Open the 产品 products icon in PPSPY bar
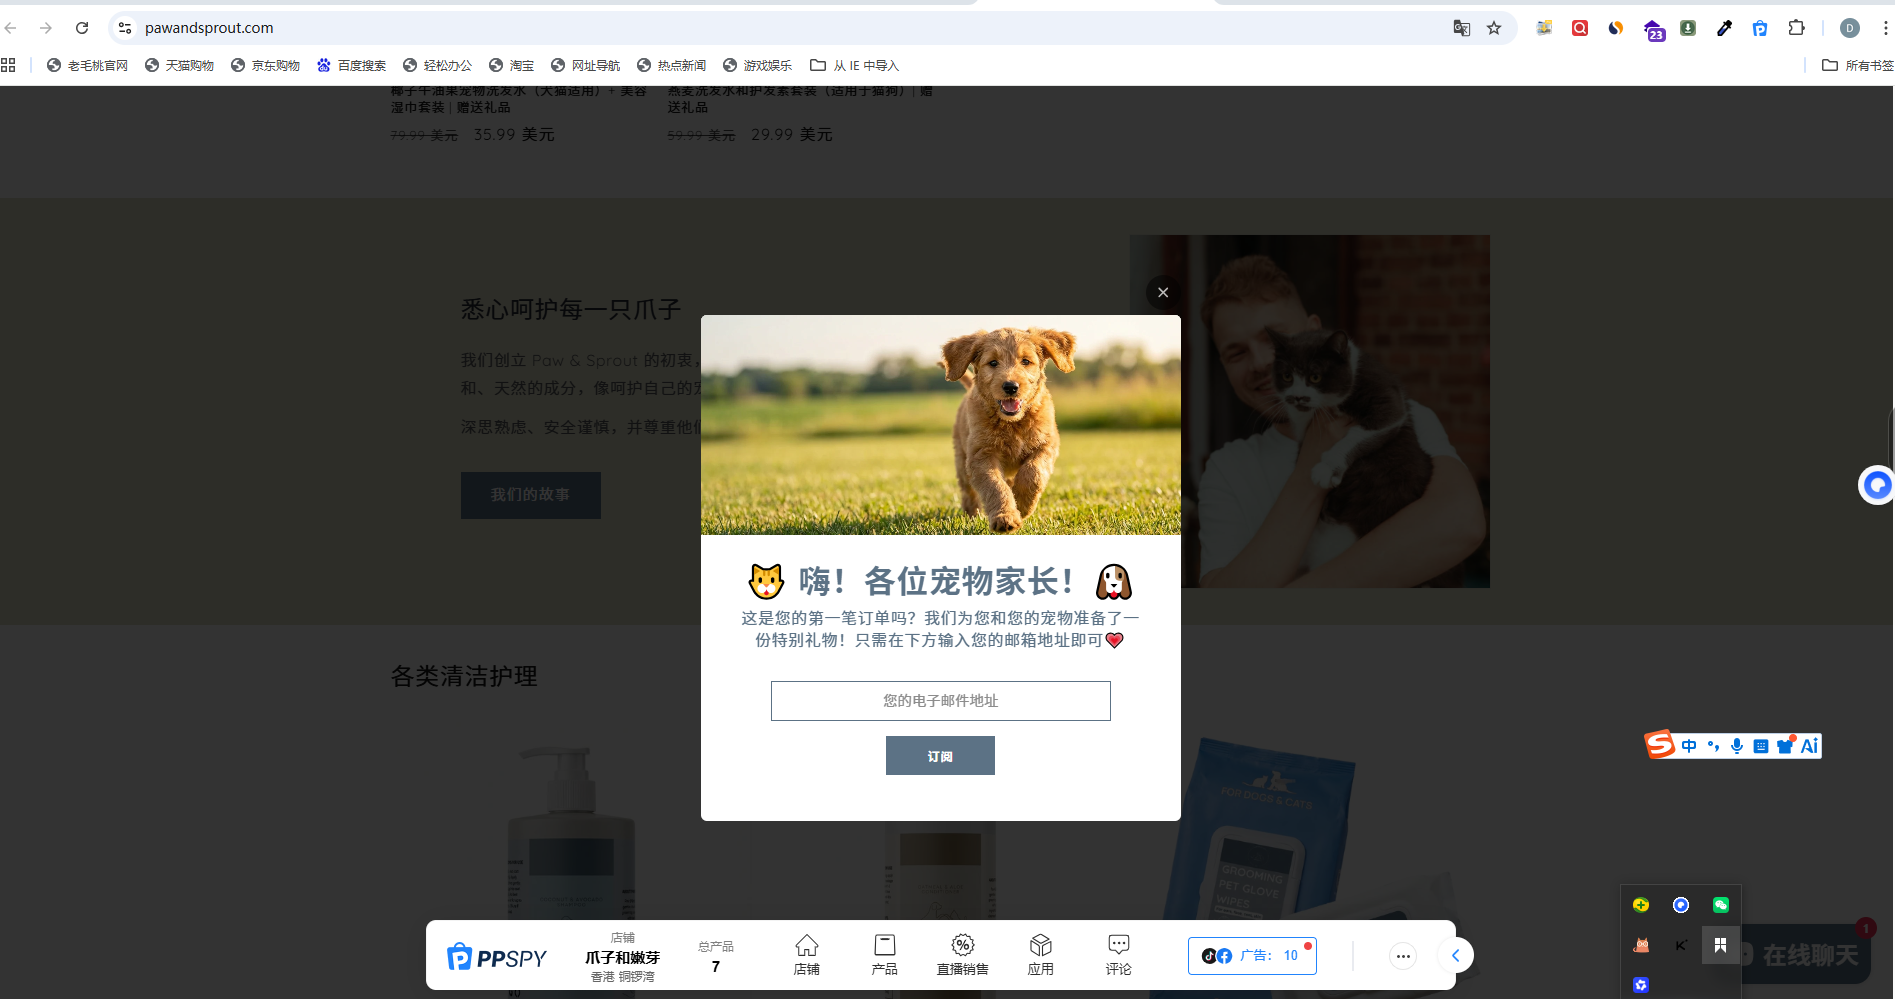 tap(884, 954)
